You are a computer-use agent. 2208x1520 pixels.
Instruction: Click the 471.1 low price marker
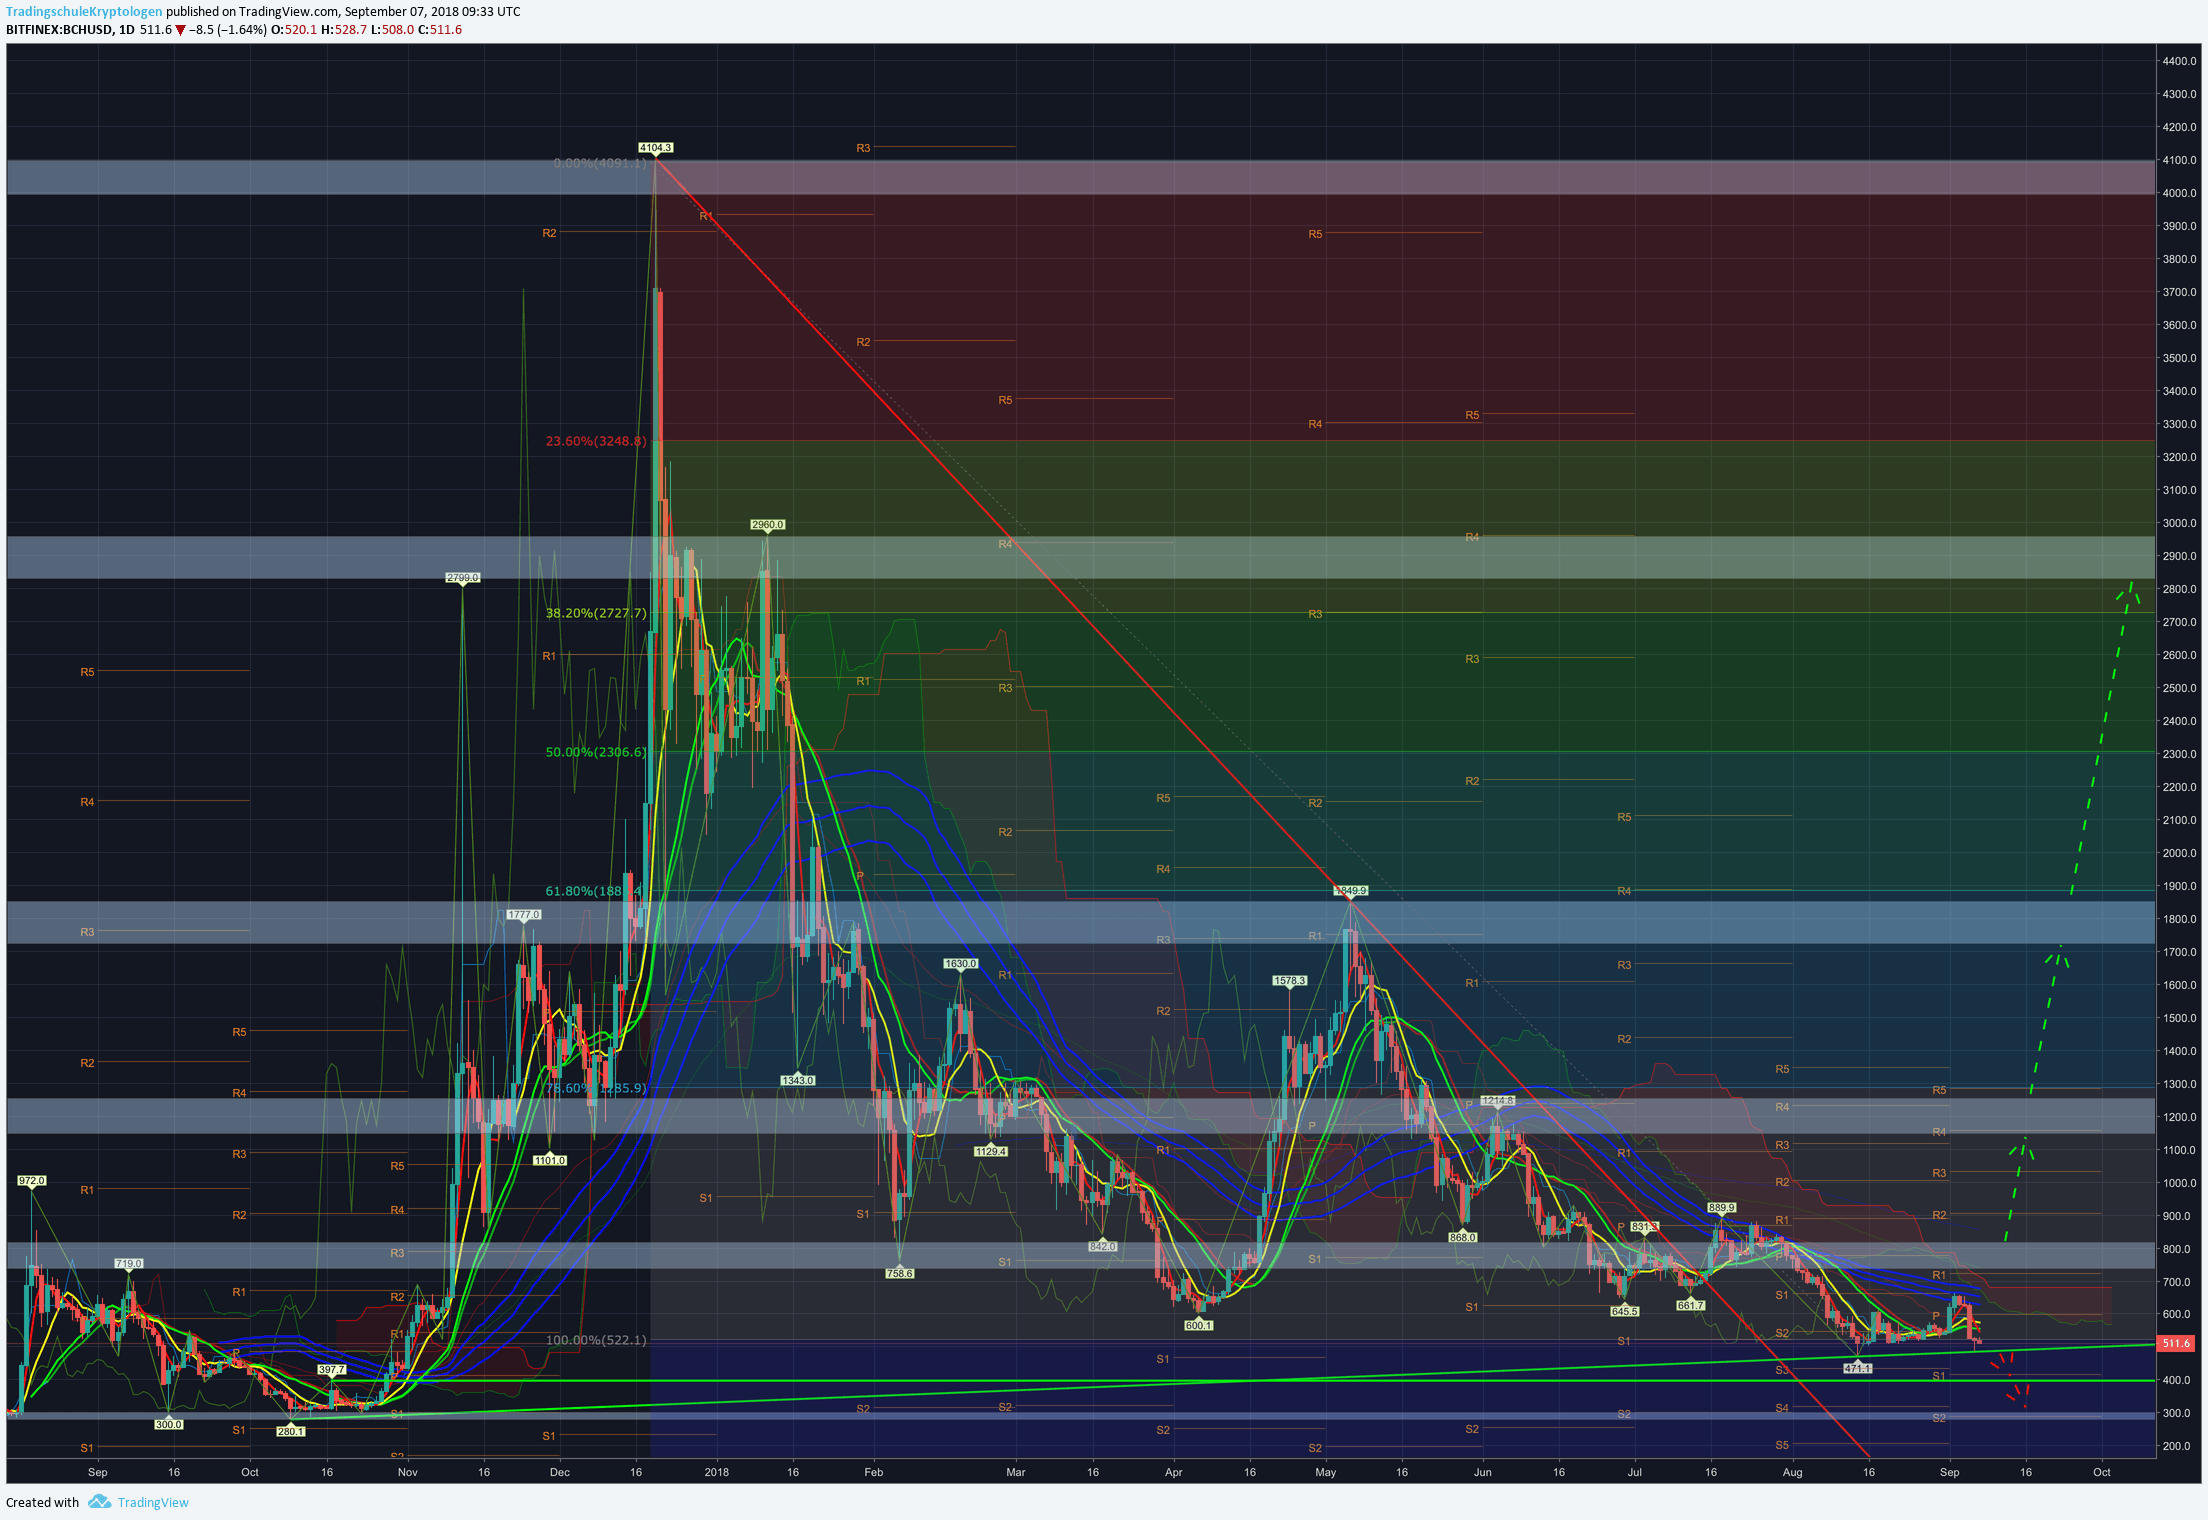pos(1857,1368)
